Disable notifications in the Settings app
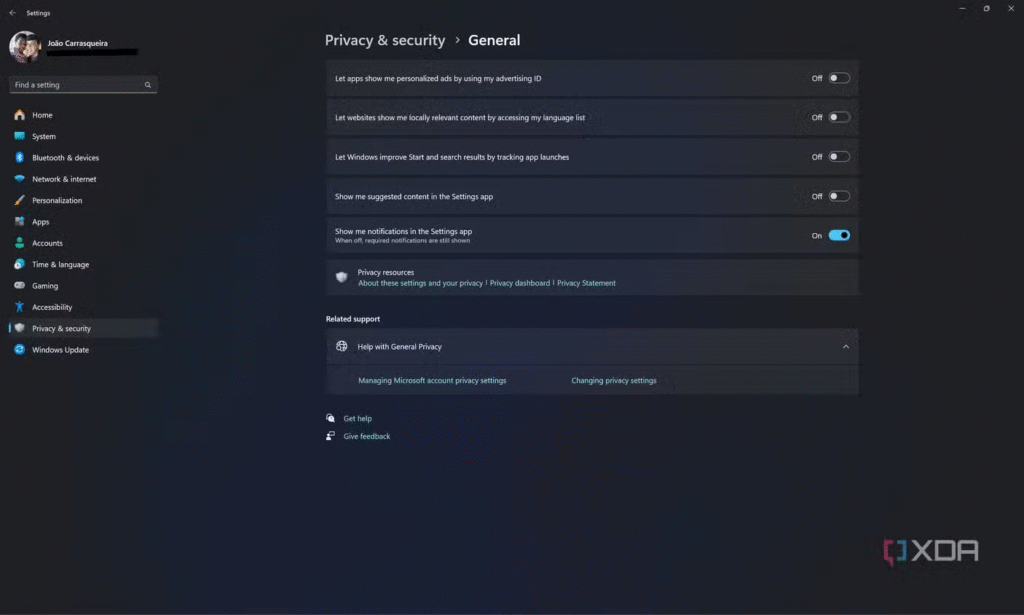 pyautogui.click(x=838, y=236)
